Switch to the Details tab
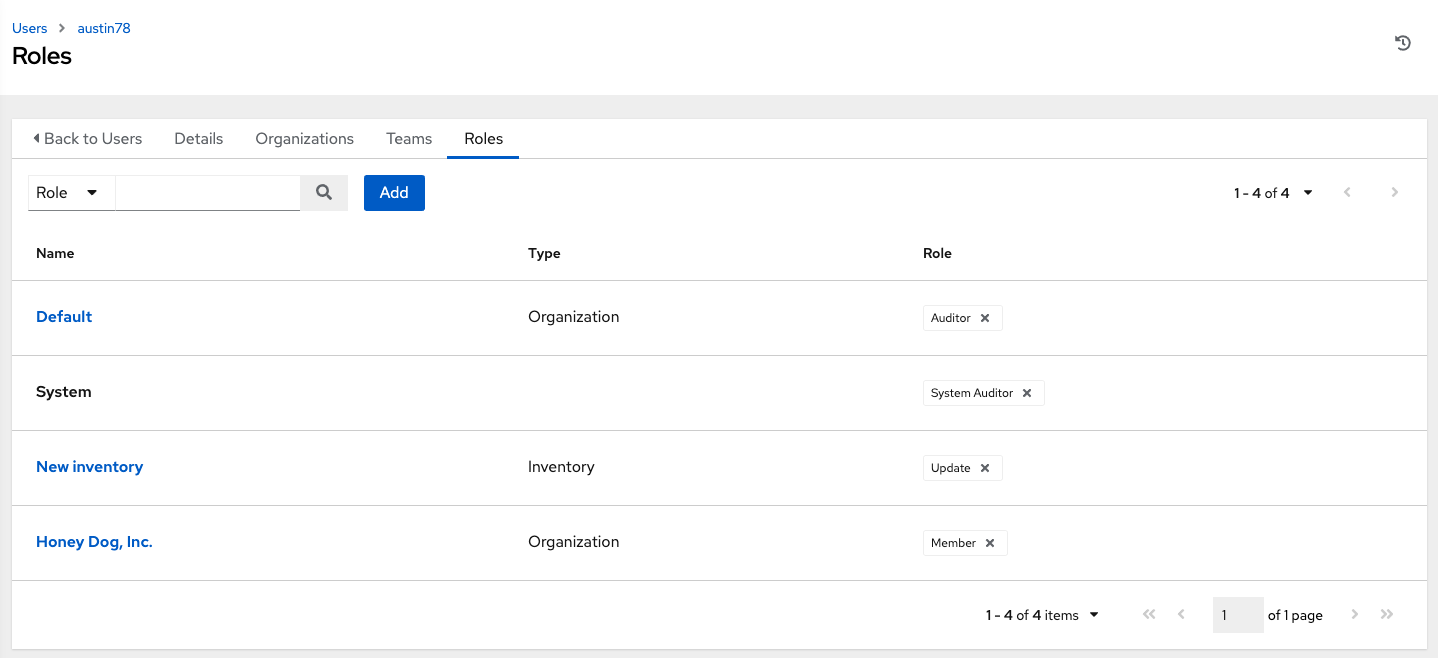Screen dimensions: 1438x658 [198, 139]
